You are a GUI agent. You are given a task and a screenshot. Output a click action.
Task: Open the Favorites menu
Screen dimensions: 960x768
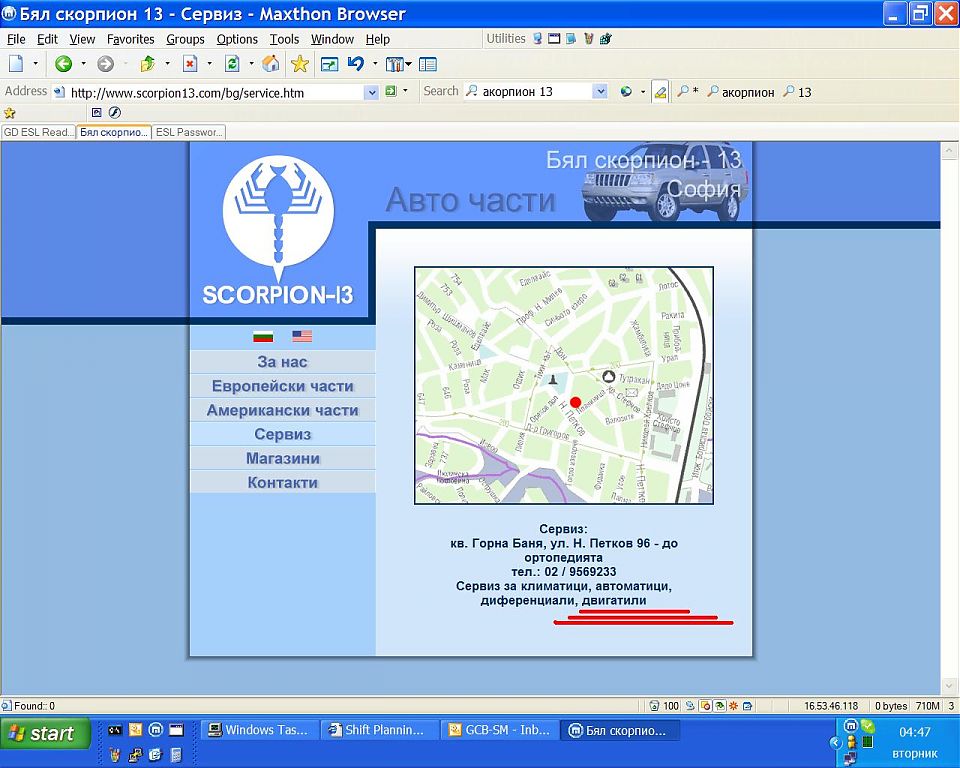point(130,39)
